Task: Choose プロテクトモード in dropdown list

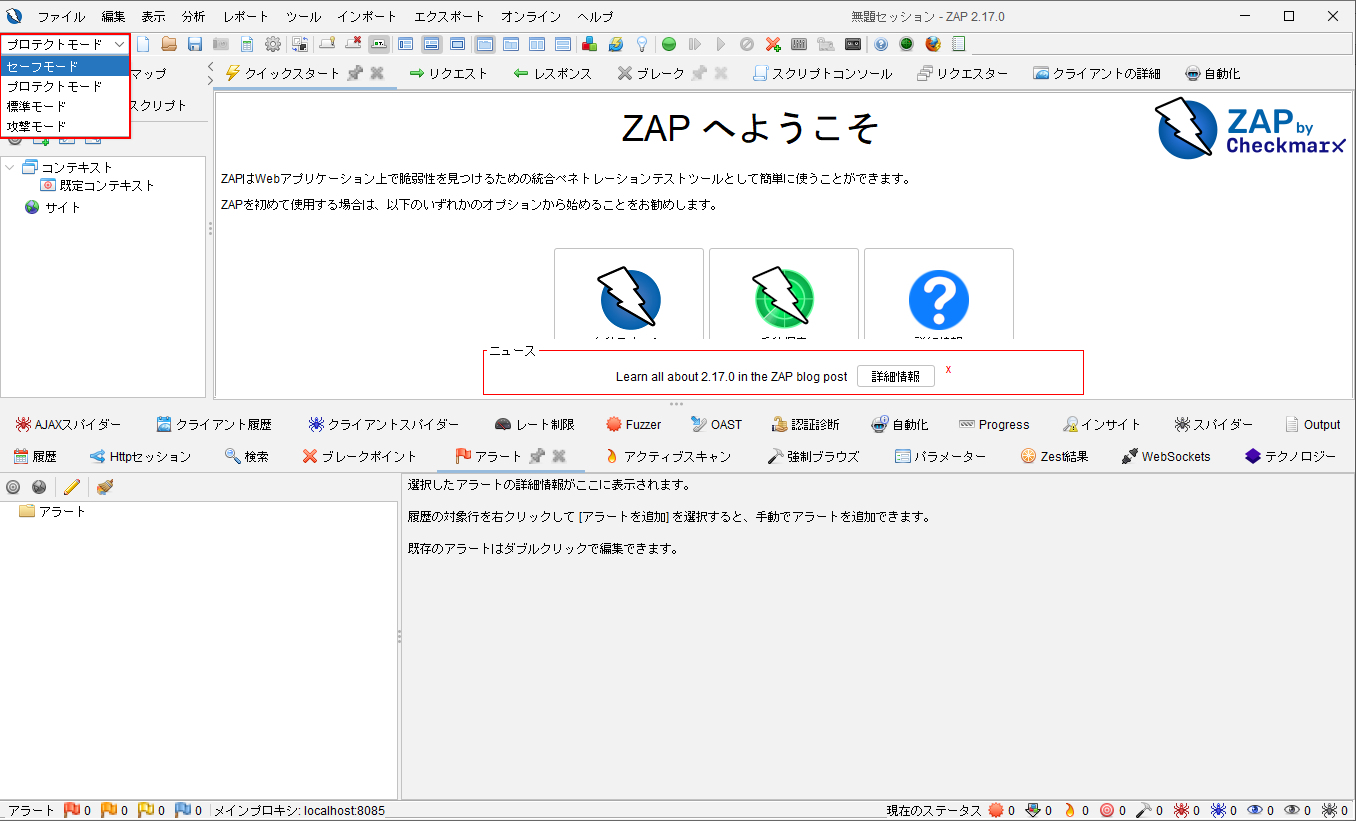Action: (66, 86)
